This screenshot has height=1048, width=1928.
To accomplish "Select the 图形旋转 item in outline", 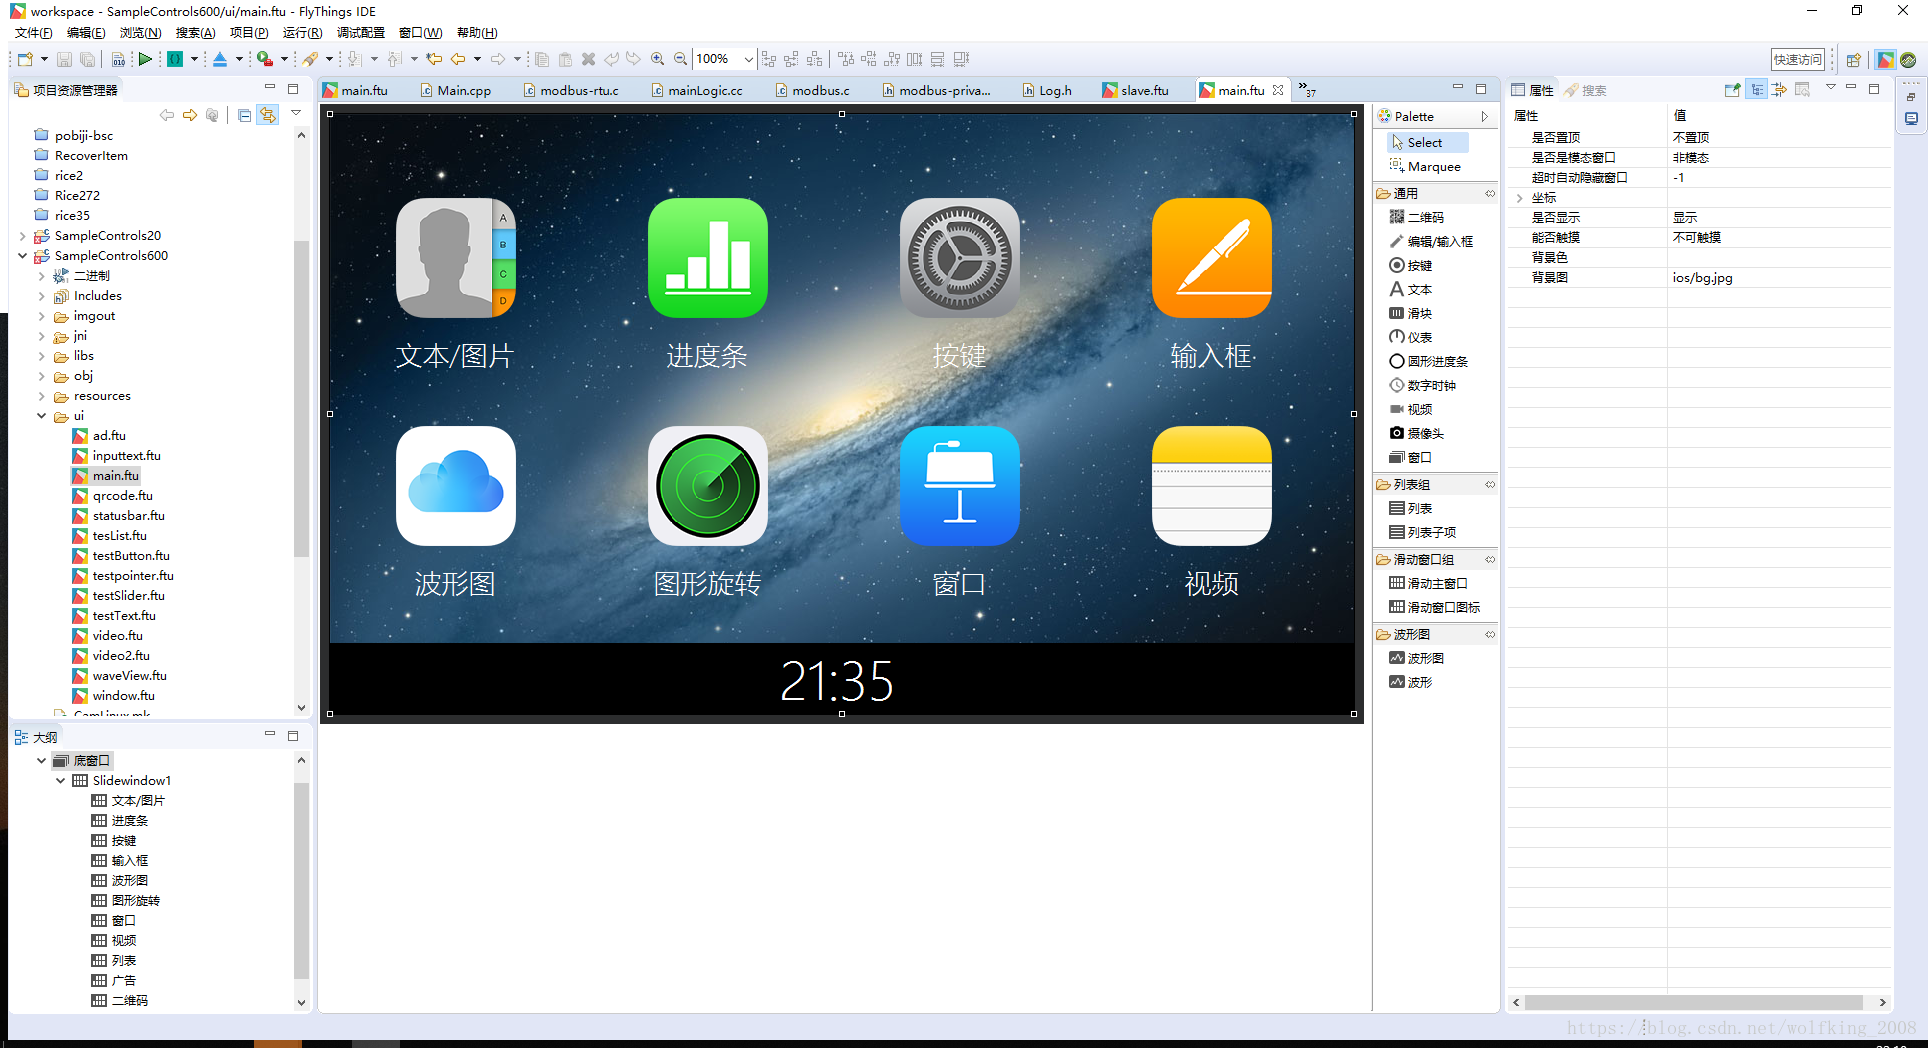I will (x=126, y=901).
